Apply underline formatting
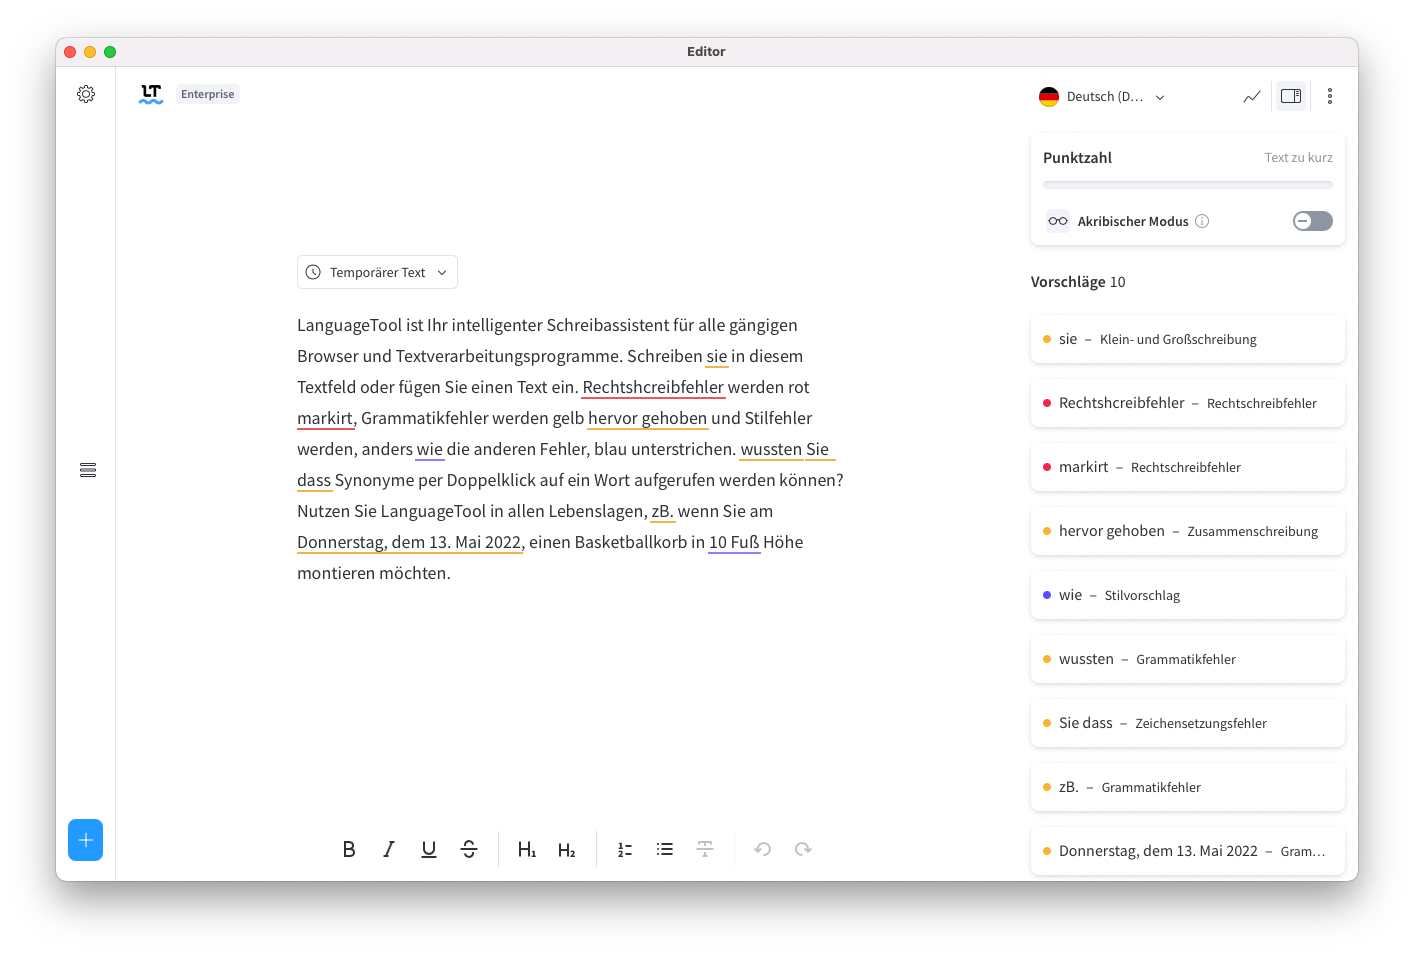The height and width of the screenshot is (955, 1414). click(429, 849)
